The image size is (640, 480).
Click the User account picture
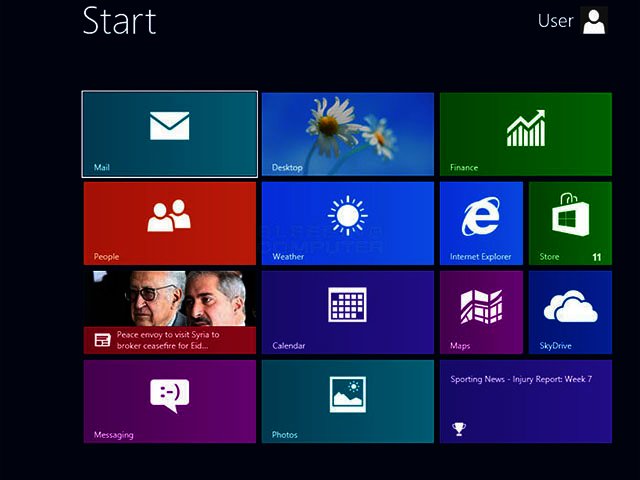(x=594, y=21)
